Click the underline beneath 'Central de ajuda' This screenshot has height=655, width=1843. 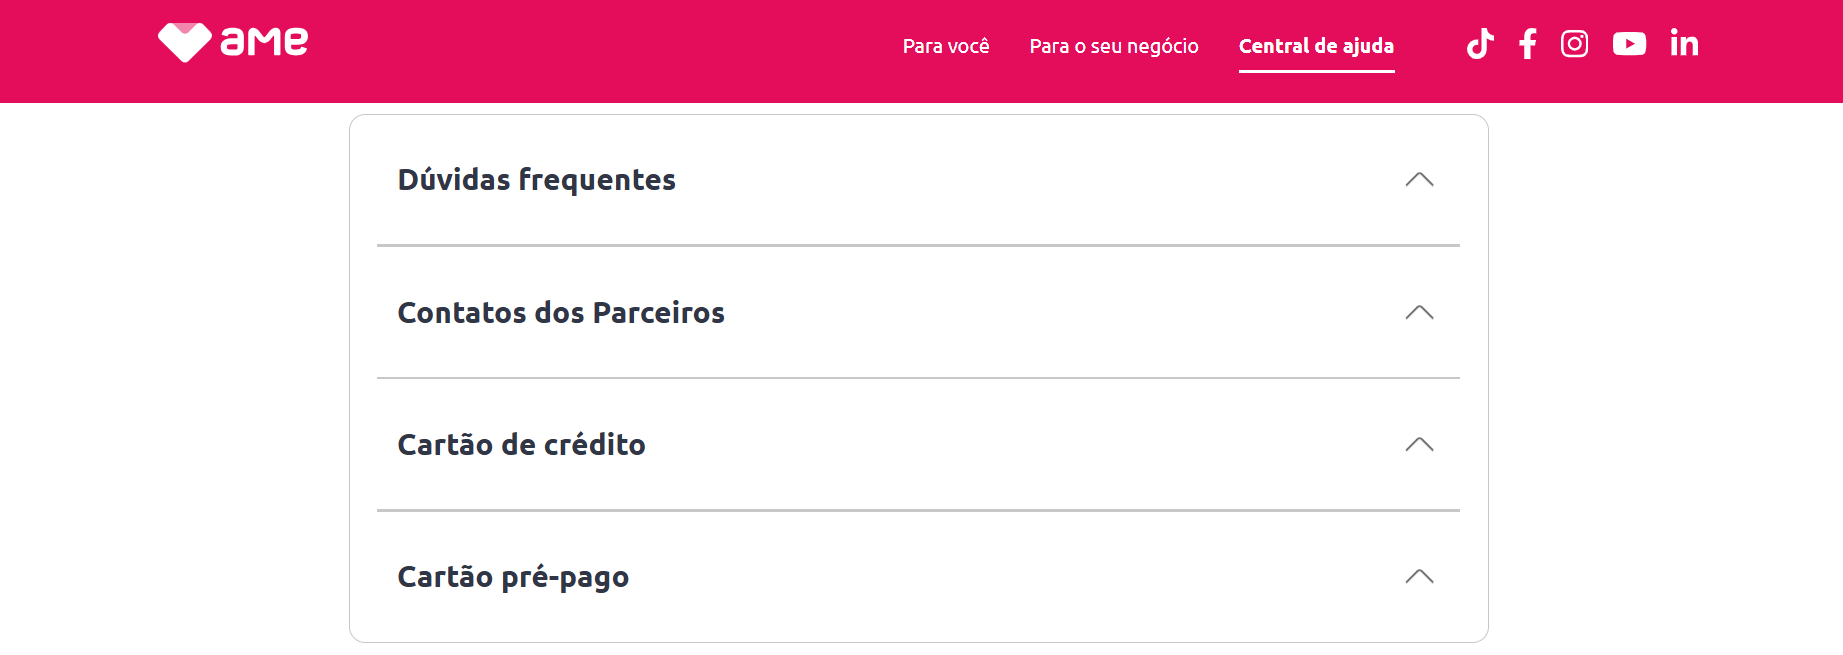point(1316,71)
